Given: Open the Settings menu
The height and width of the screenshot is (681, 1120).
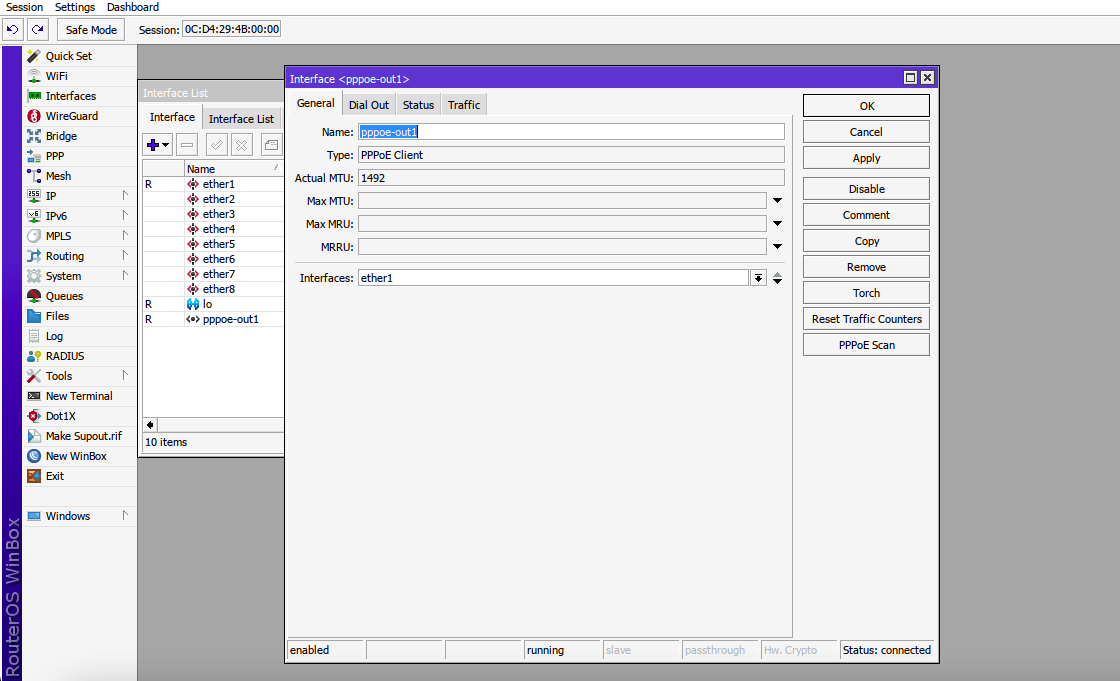Looking at the screenshot, I should click(74, 7).
